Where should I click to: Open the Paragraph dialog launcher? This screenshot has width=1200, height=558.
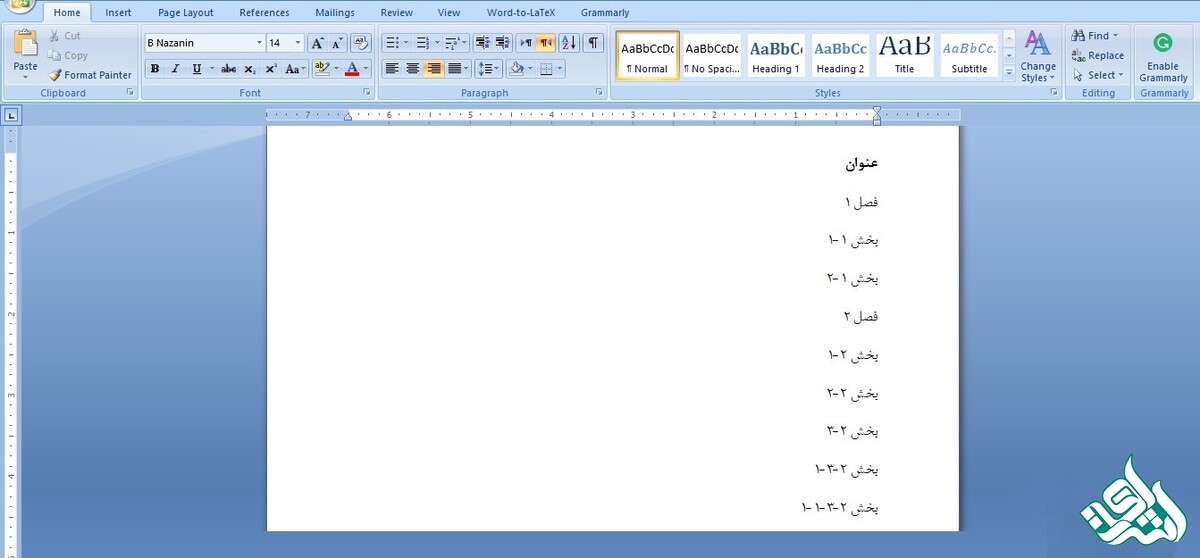599,92
